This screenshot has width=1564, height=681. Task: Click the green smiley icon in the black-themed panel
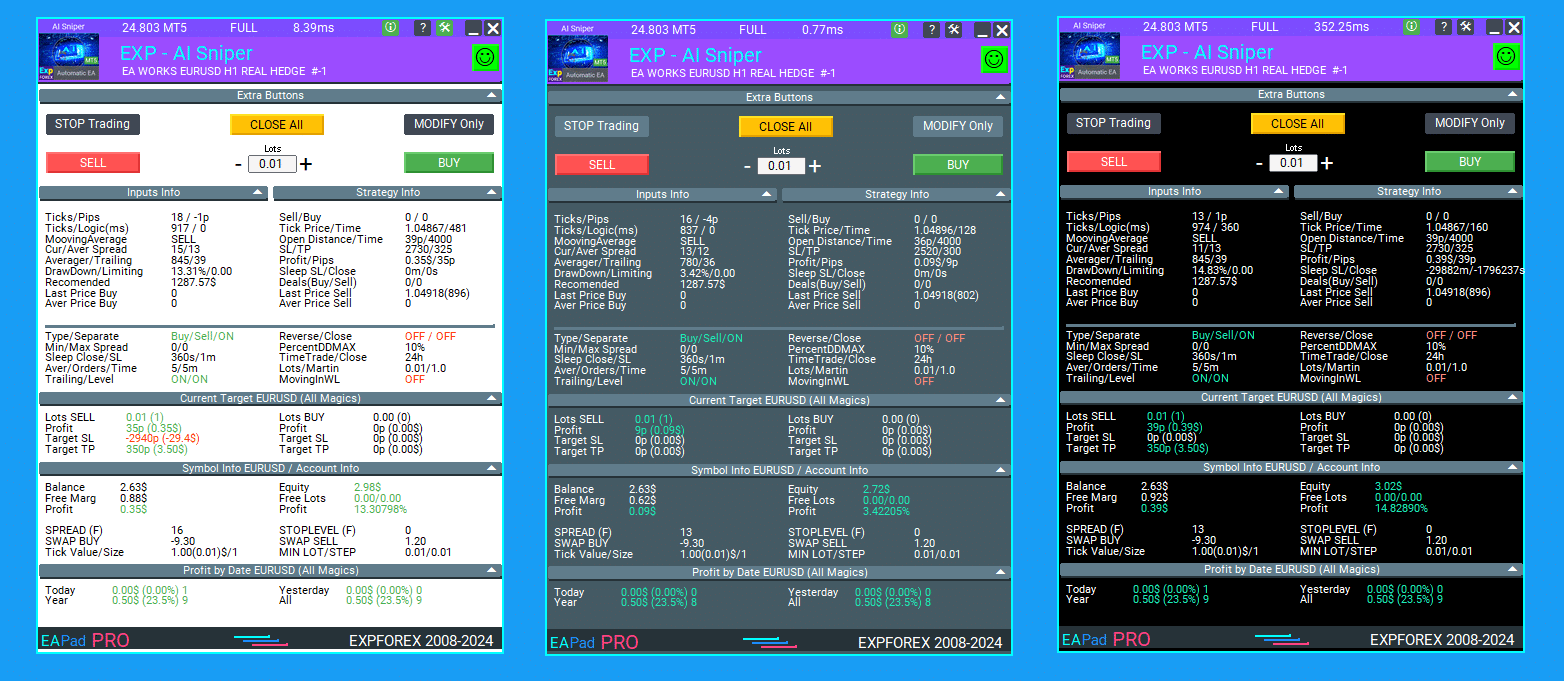click(1506, 57)
